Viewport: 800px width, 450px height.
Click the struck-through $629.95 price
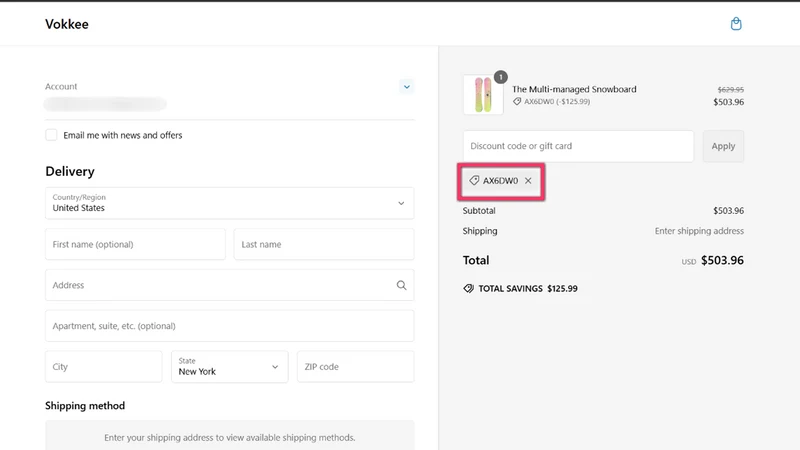point(731,90)
